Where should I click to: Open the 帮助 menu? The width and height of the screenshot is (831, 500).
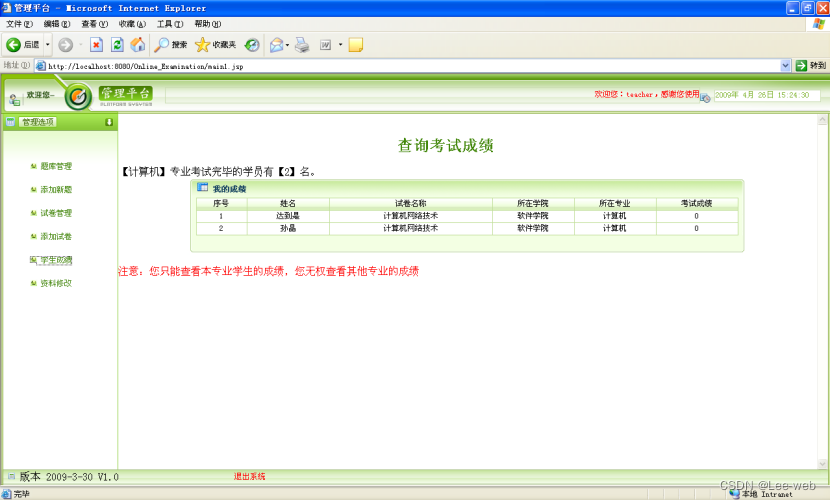pyautogui.click(x=207, y=24)
